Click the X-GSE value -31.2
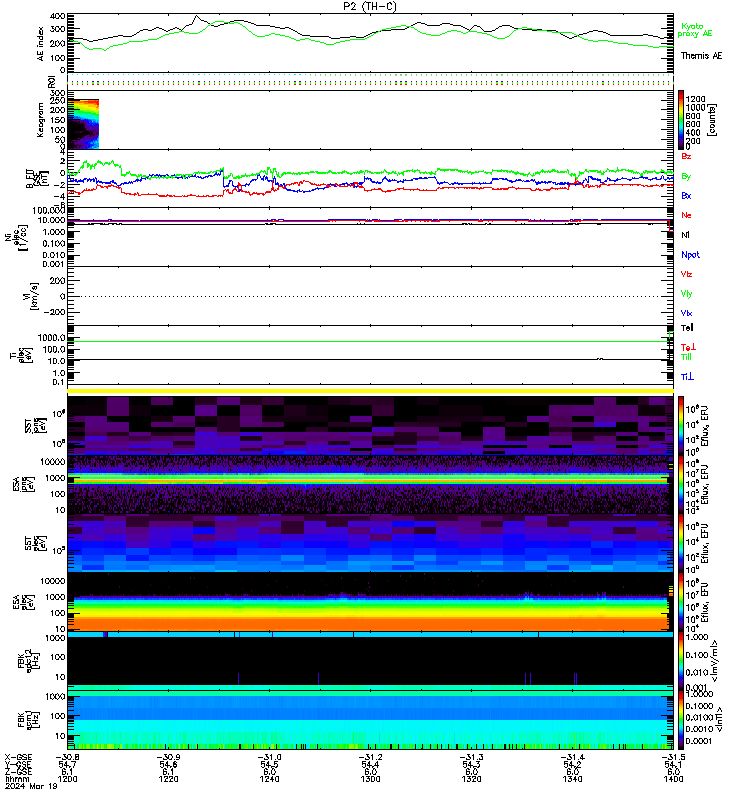The image size is (750, 800). pos(370,758)
